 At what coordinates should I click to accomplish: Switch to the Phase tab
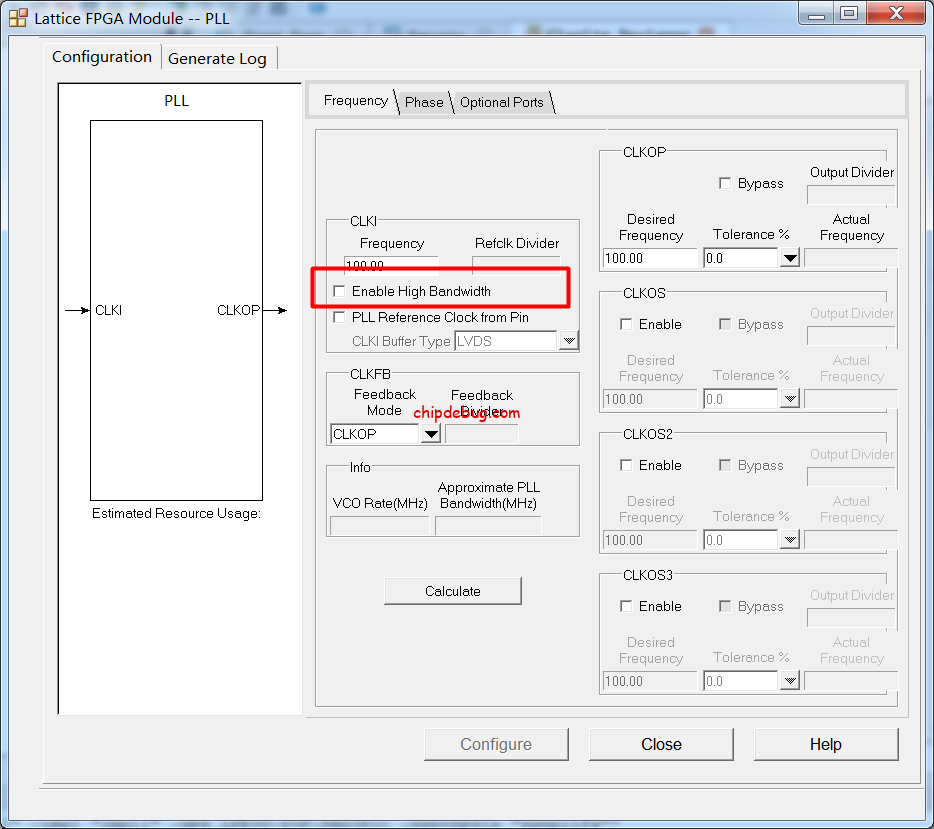[424, 102]
